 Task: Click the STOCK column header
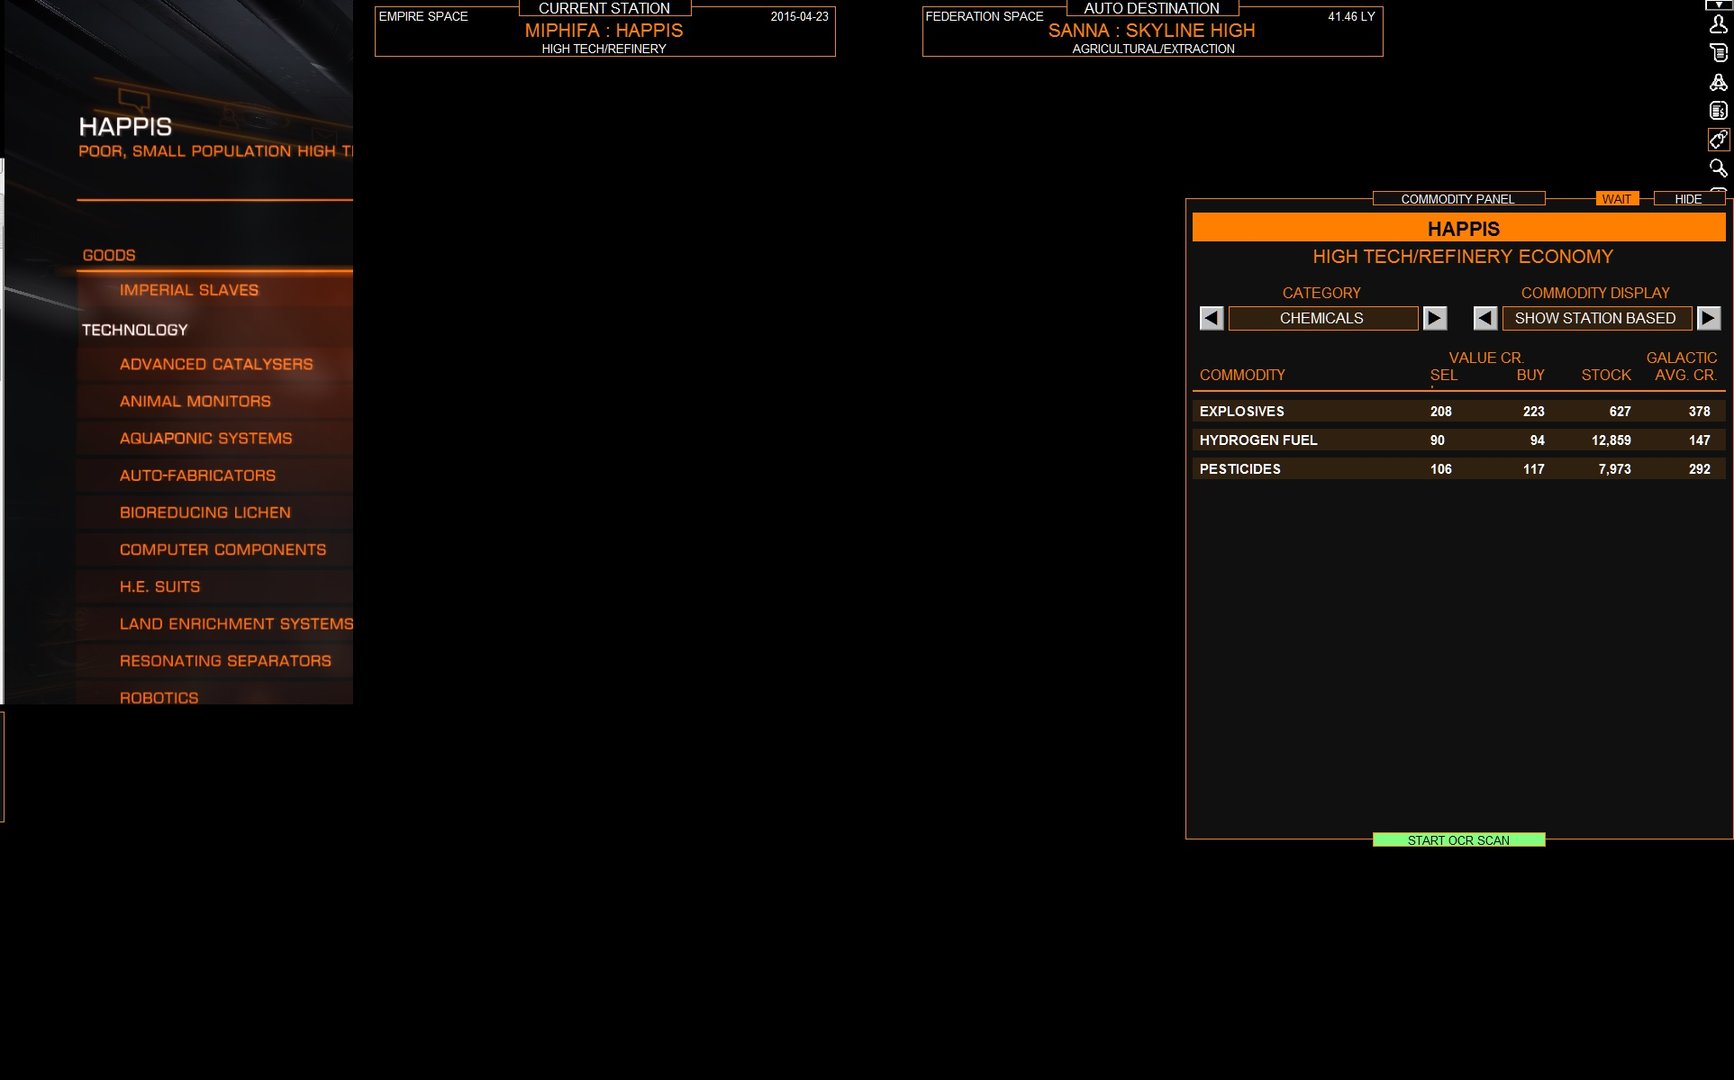(x=1606, y=375)
